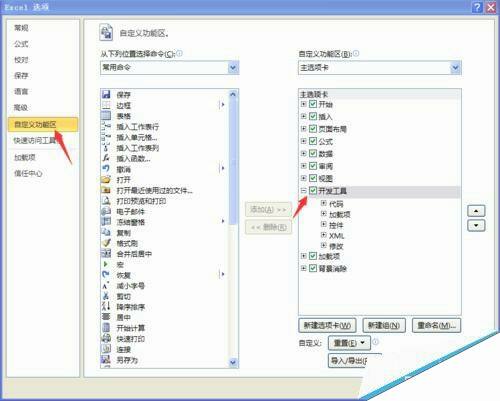Screen dimensions: 500x401
Task: Select the 插入工作表行 icon
Action: [x=106, y=126]
